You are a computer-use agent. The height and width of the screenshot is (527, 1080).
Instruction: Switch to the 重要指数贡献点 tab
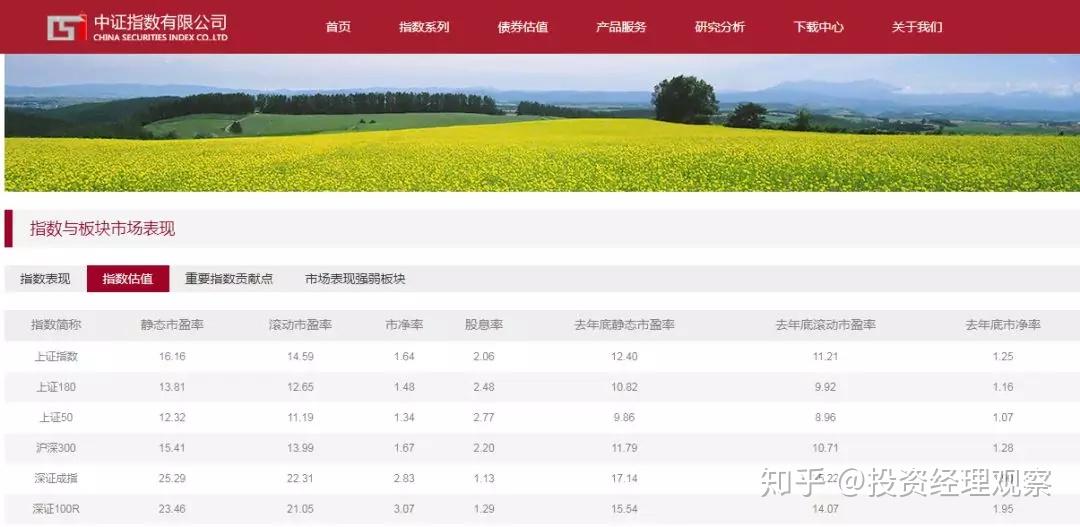[229, 279]
